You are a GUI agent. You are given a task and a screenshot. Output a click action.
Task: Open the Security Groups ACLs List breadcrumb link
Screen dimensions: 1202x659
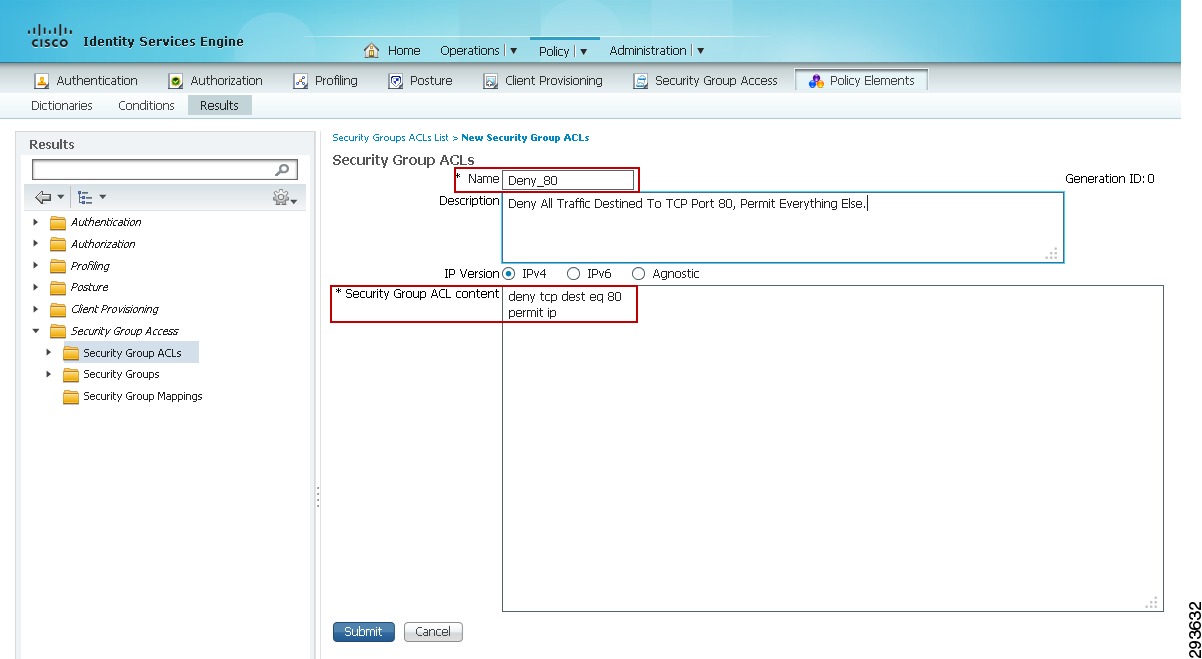pyautogui.click(x=390, y=138)
